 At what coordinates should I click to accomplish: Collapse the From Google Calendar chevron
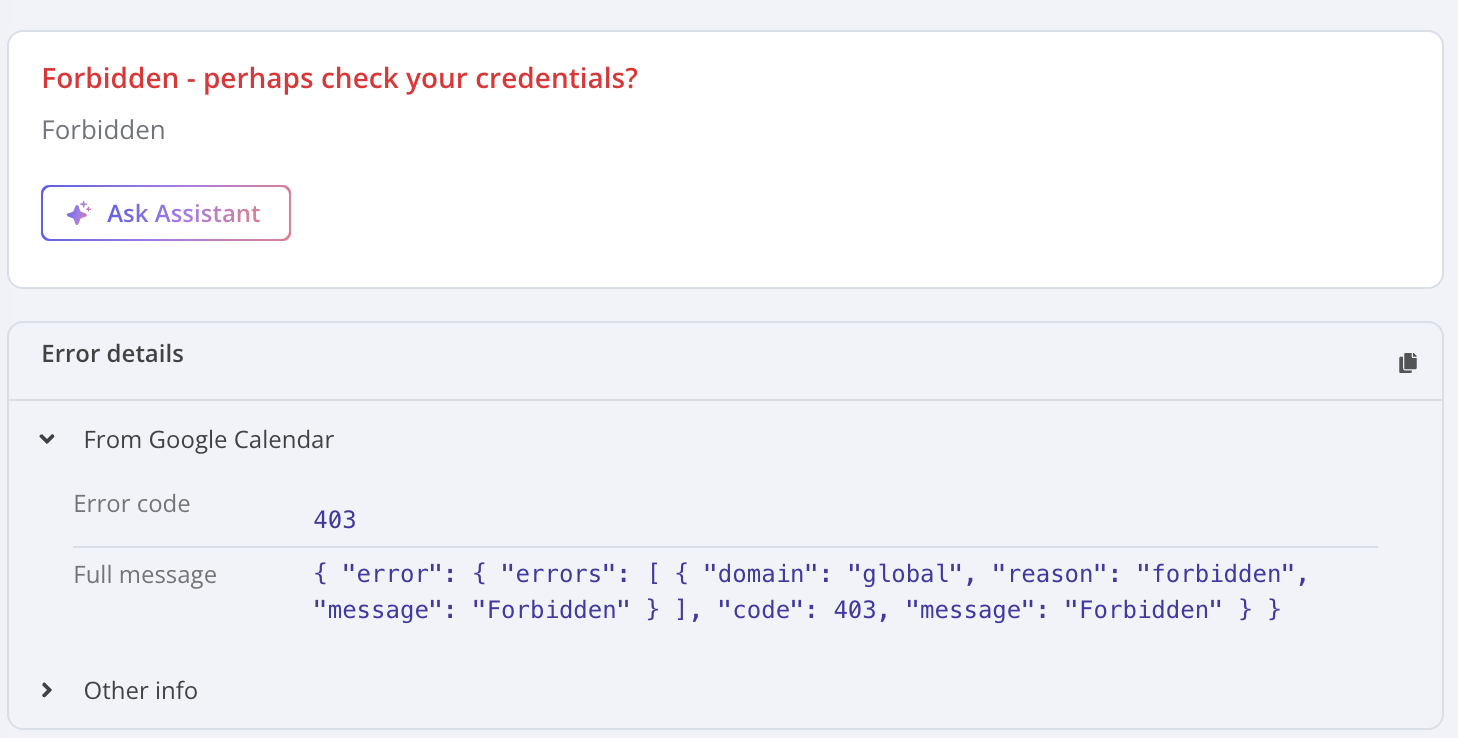[47, 439]
